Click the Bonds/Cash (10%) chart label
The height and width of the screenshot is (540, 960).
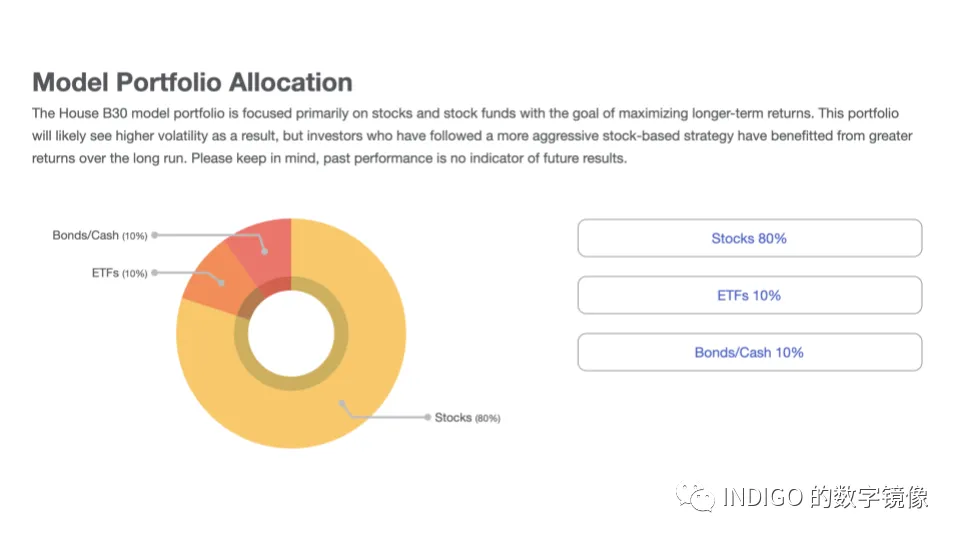99,235
